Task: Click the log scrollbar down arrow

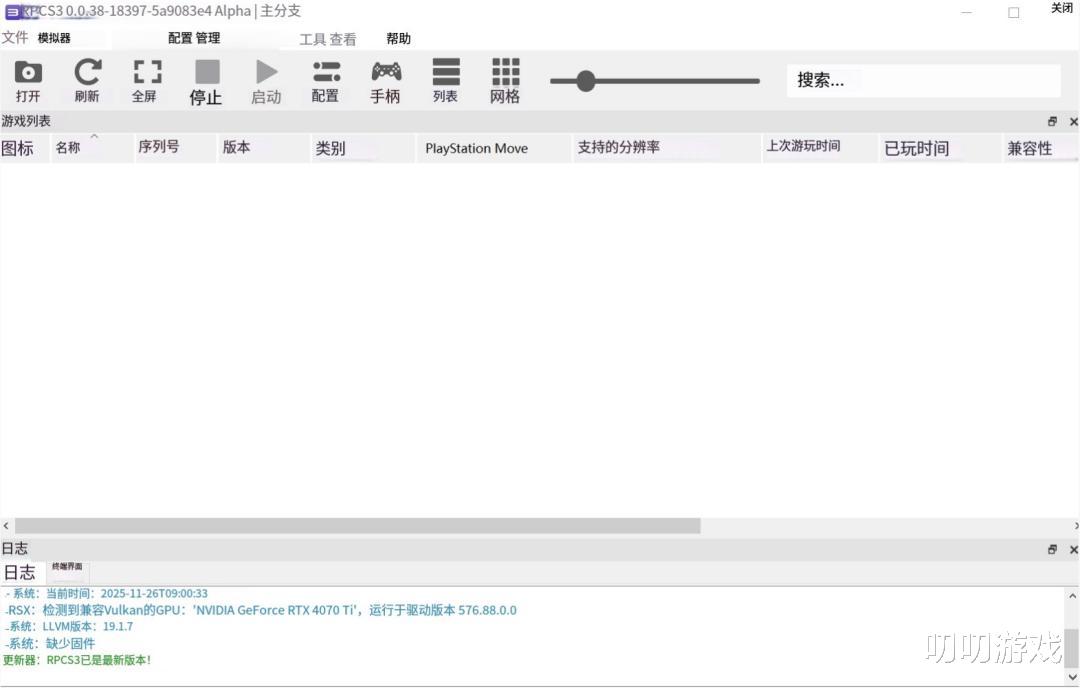Action: (1072, 678)
